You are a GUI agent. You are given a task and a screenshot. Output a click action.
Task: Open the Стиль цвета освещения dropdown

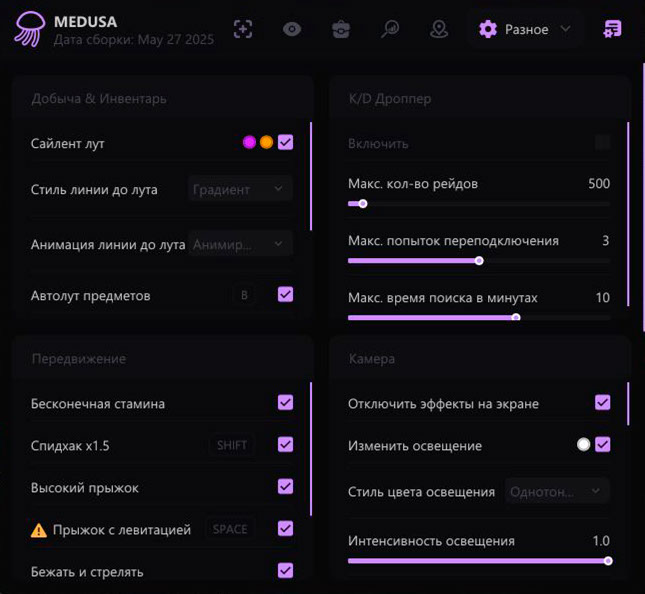point(557,491)
